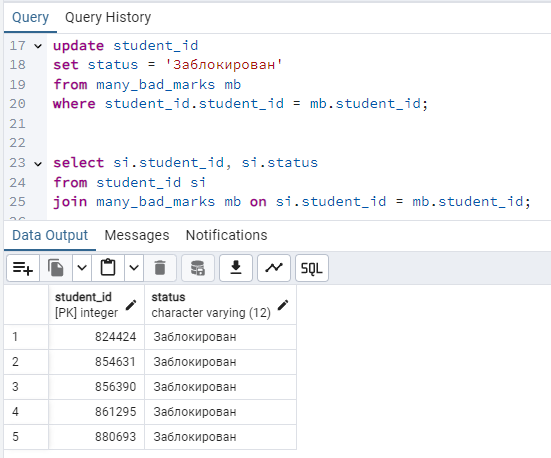Click the SQL button in data toolbar
This screenshot has width=551, height=458.
312,268
